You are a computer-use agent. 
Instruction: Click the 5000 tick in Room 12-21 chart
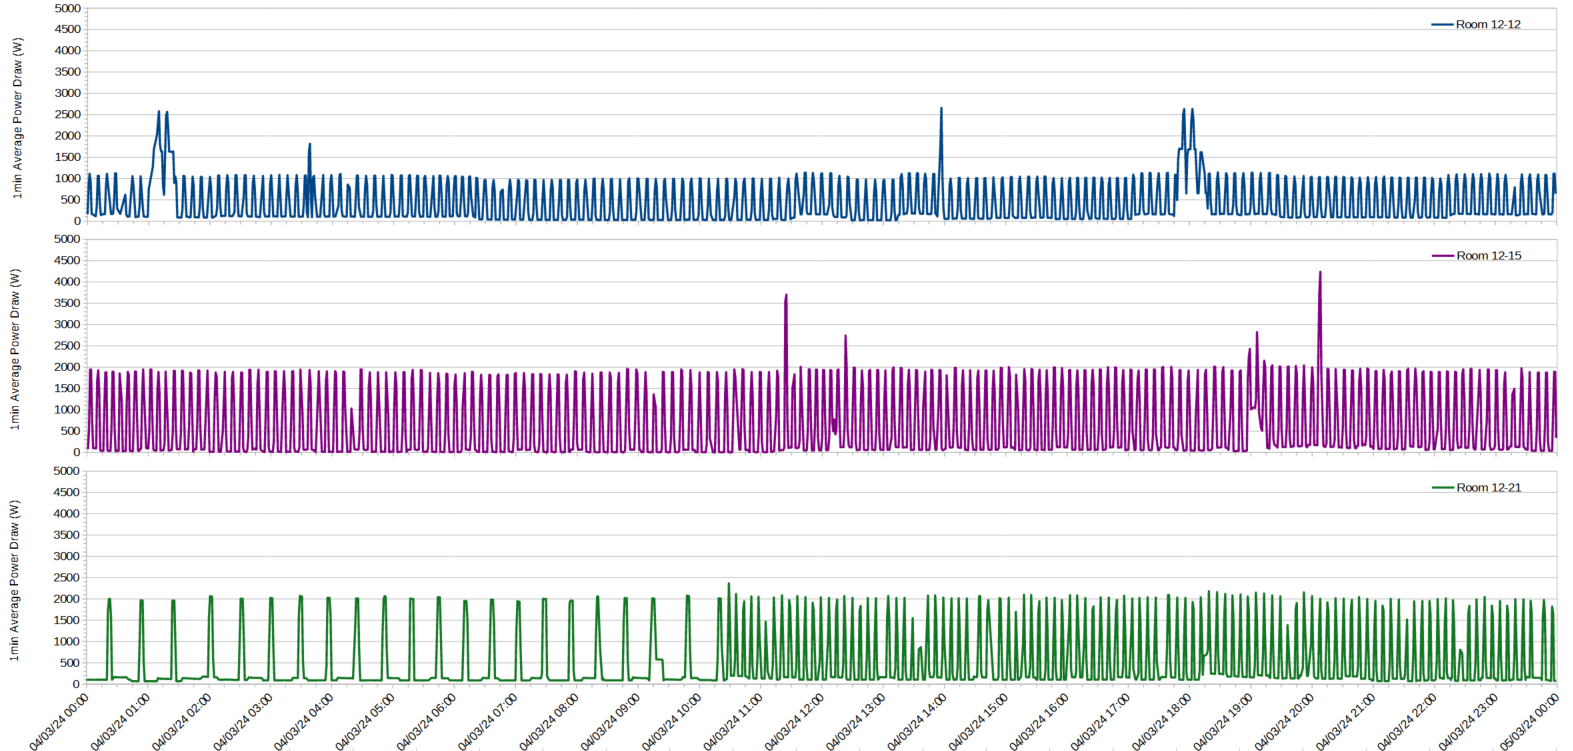pyautogui.click(x=68, y=471)
